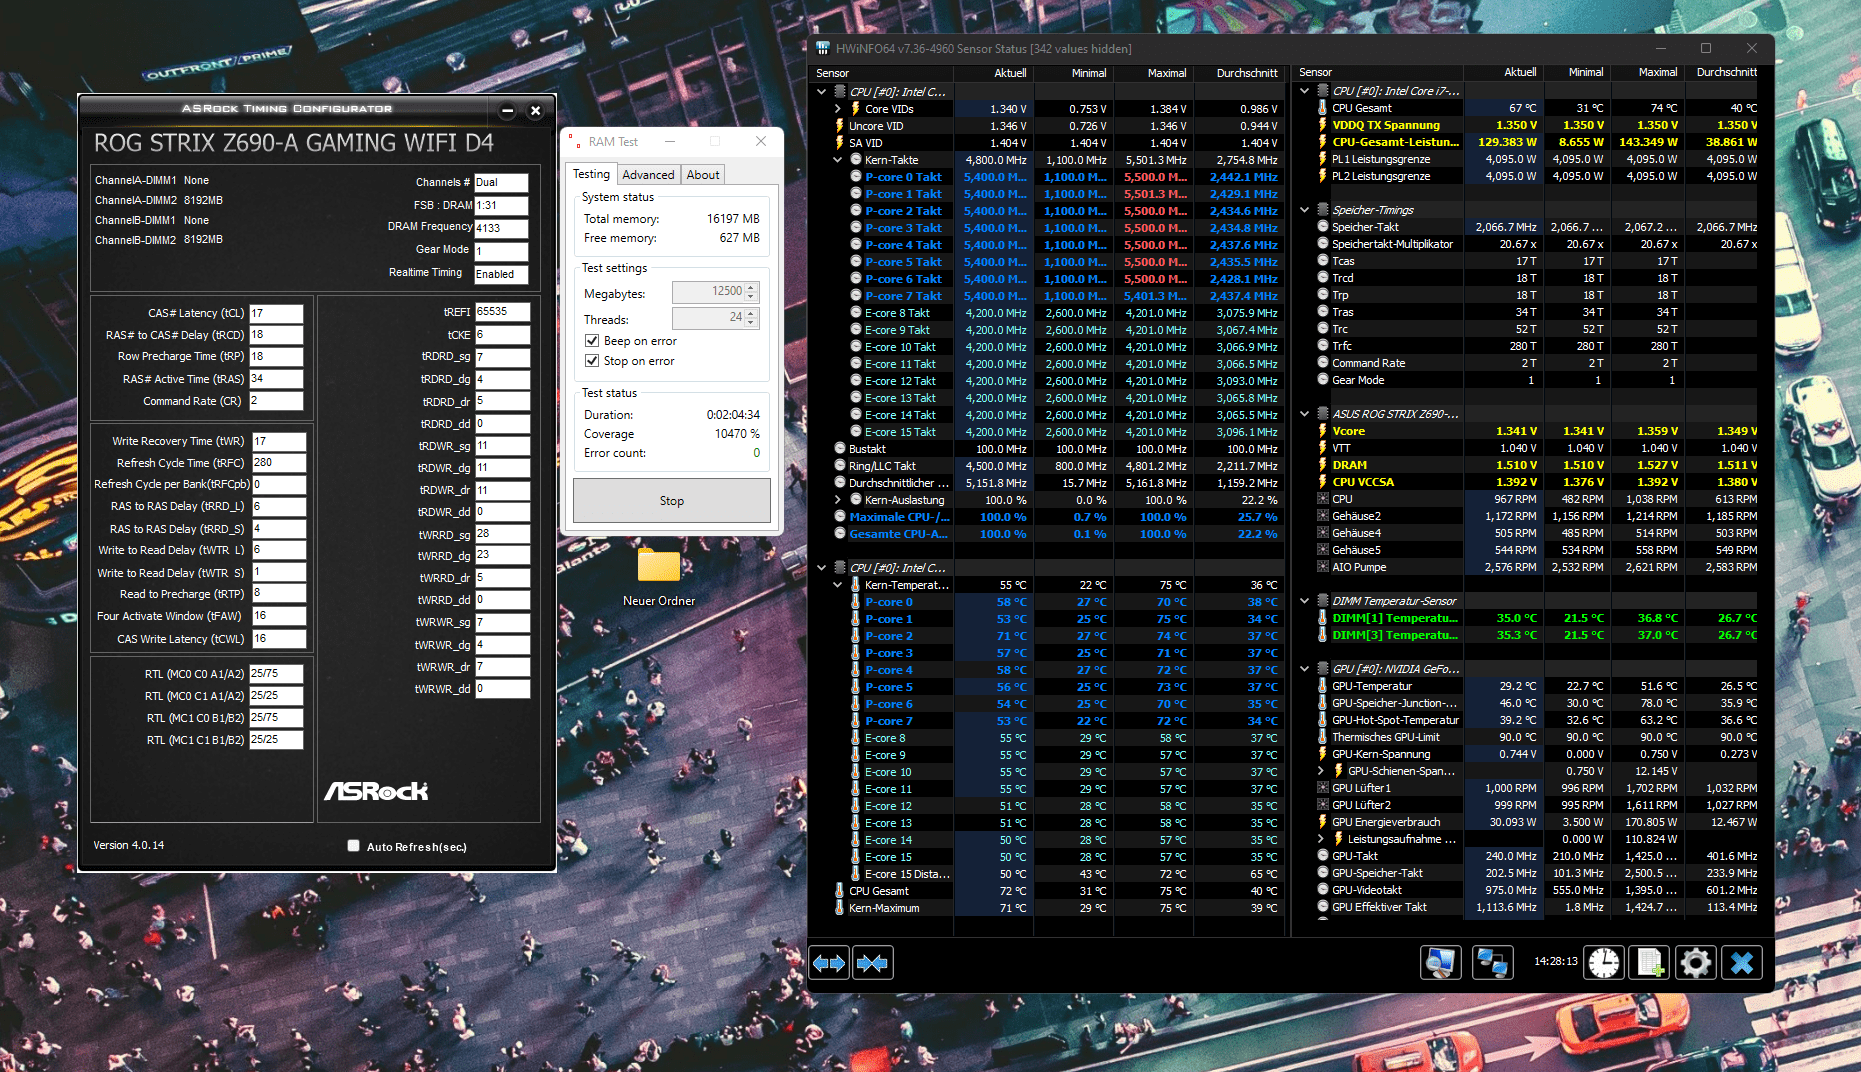Expand the Leistungsaufnahme tree row
The image size is (1861, 1072).
1321,839
